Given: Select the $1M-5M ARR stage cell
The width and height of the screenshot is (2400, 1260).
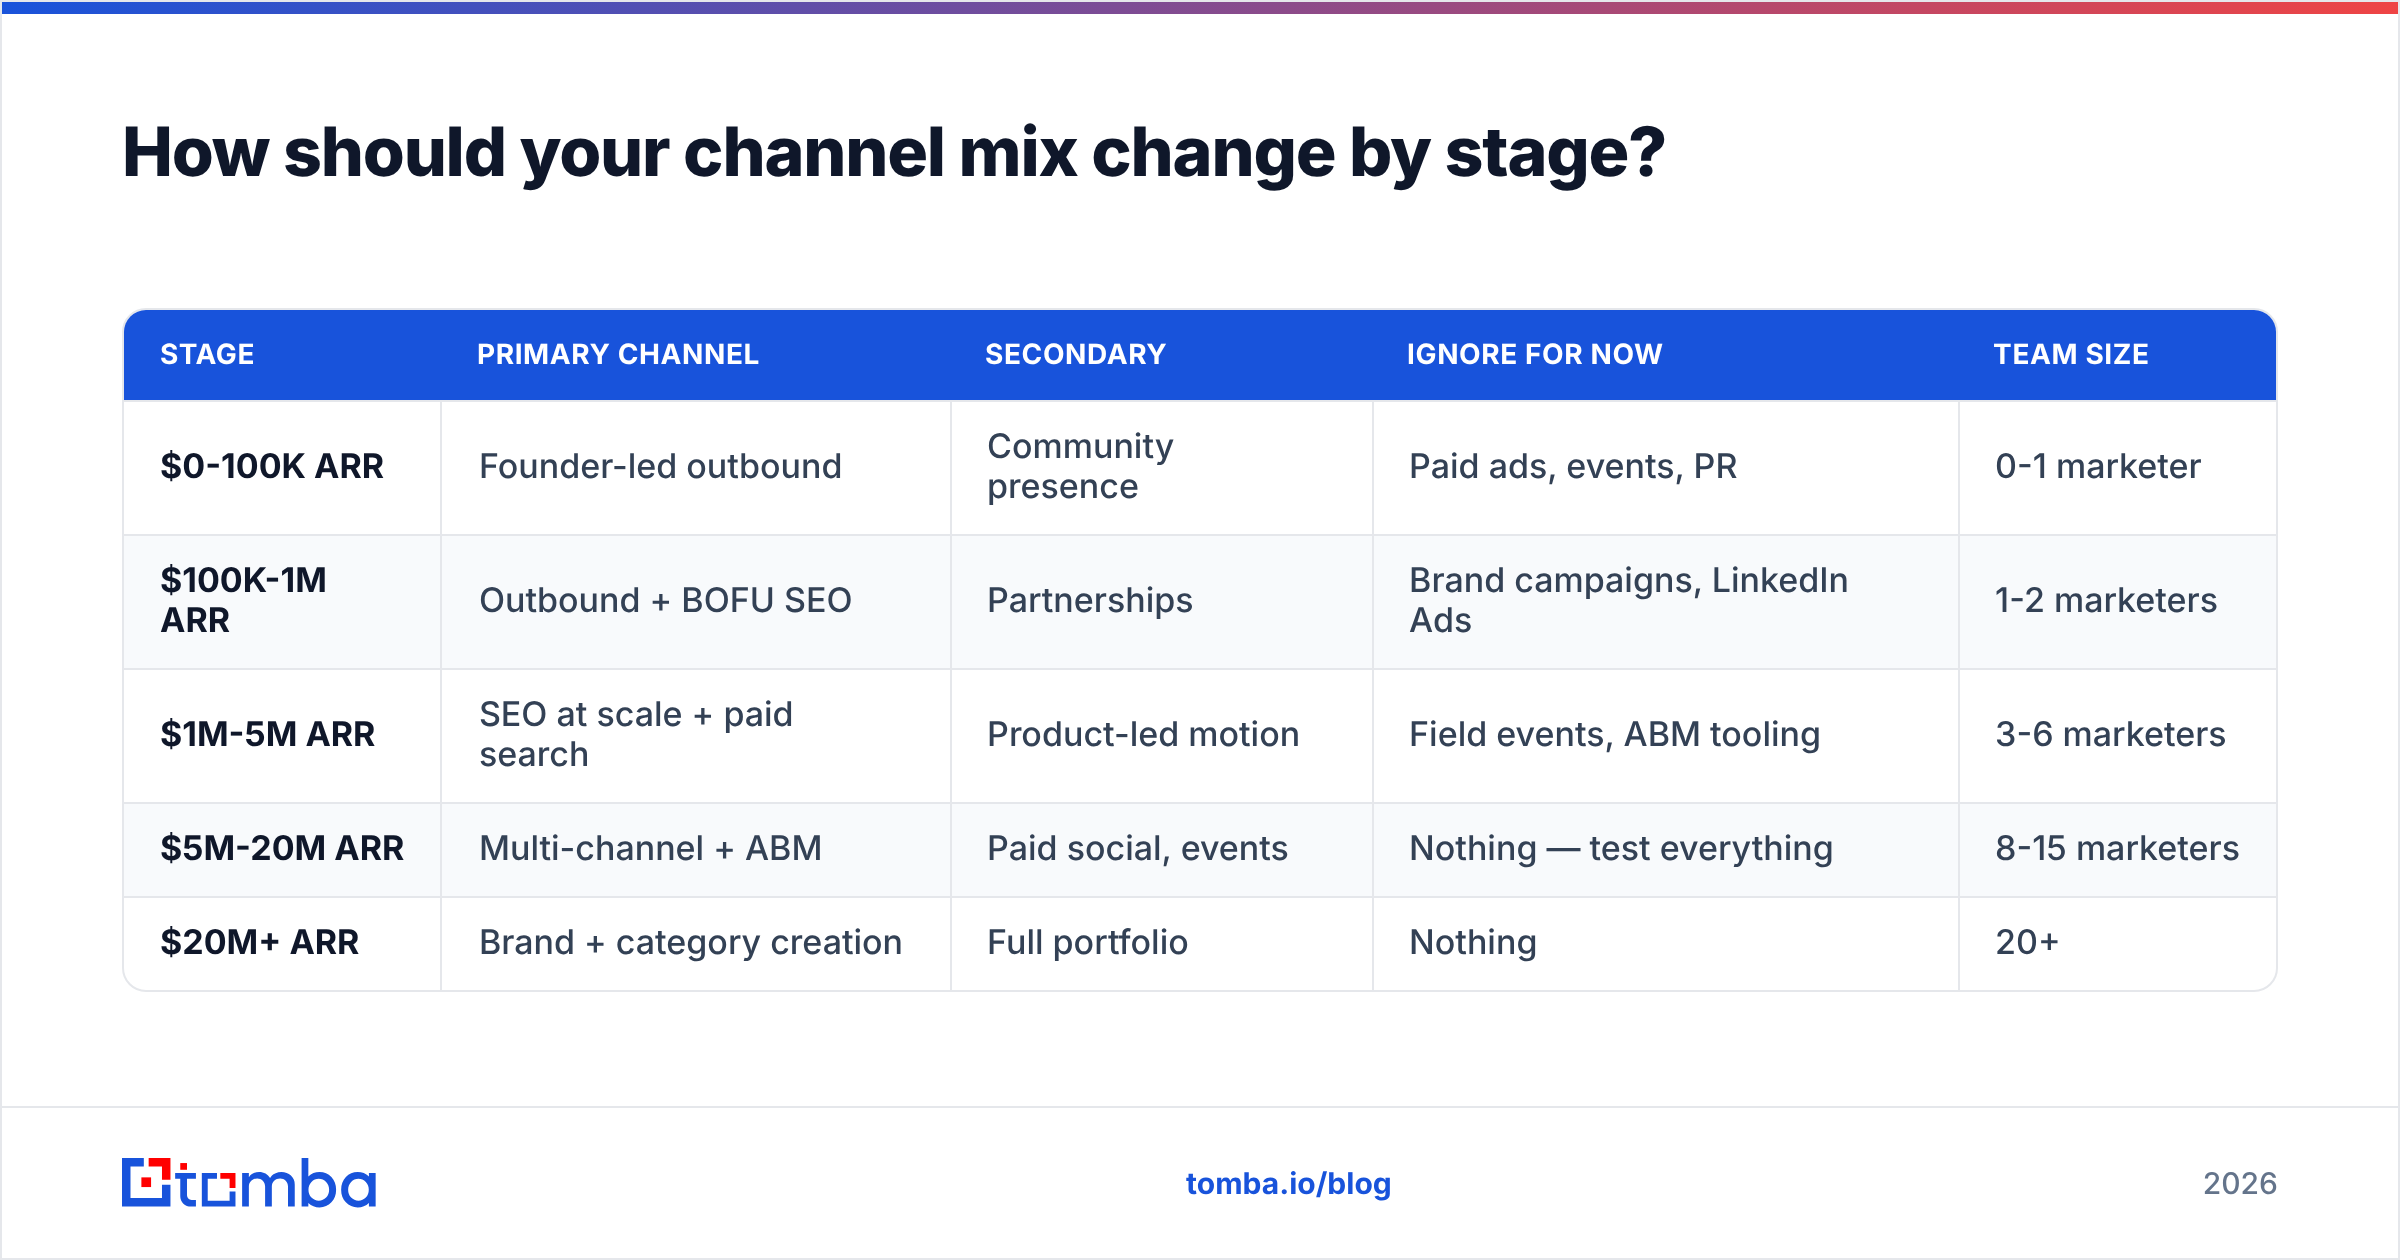Looking at the screenshot, I should pyautogui.click(x=282, y=735).
